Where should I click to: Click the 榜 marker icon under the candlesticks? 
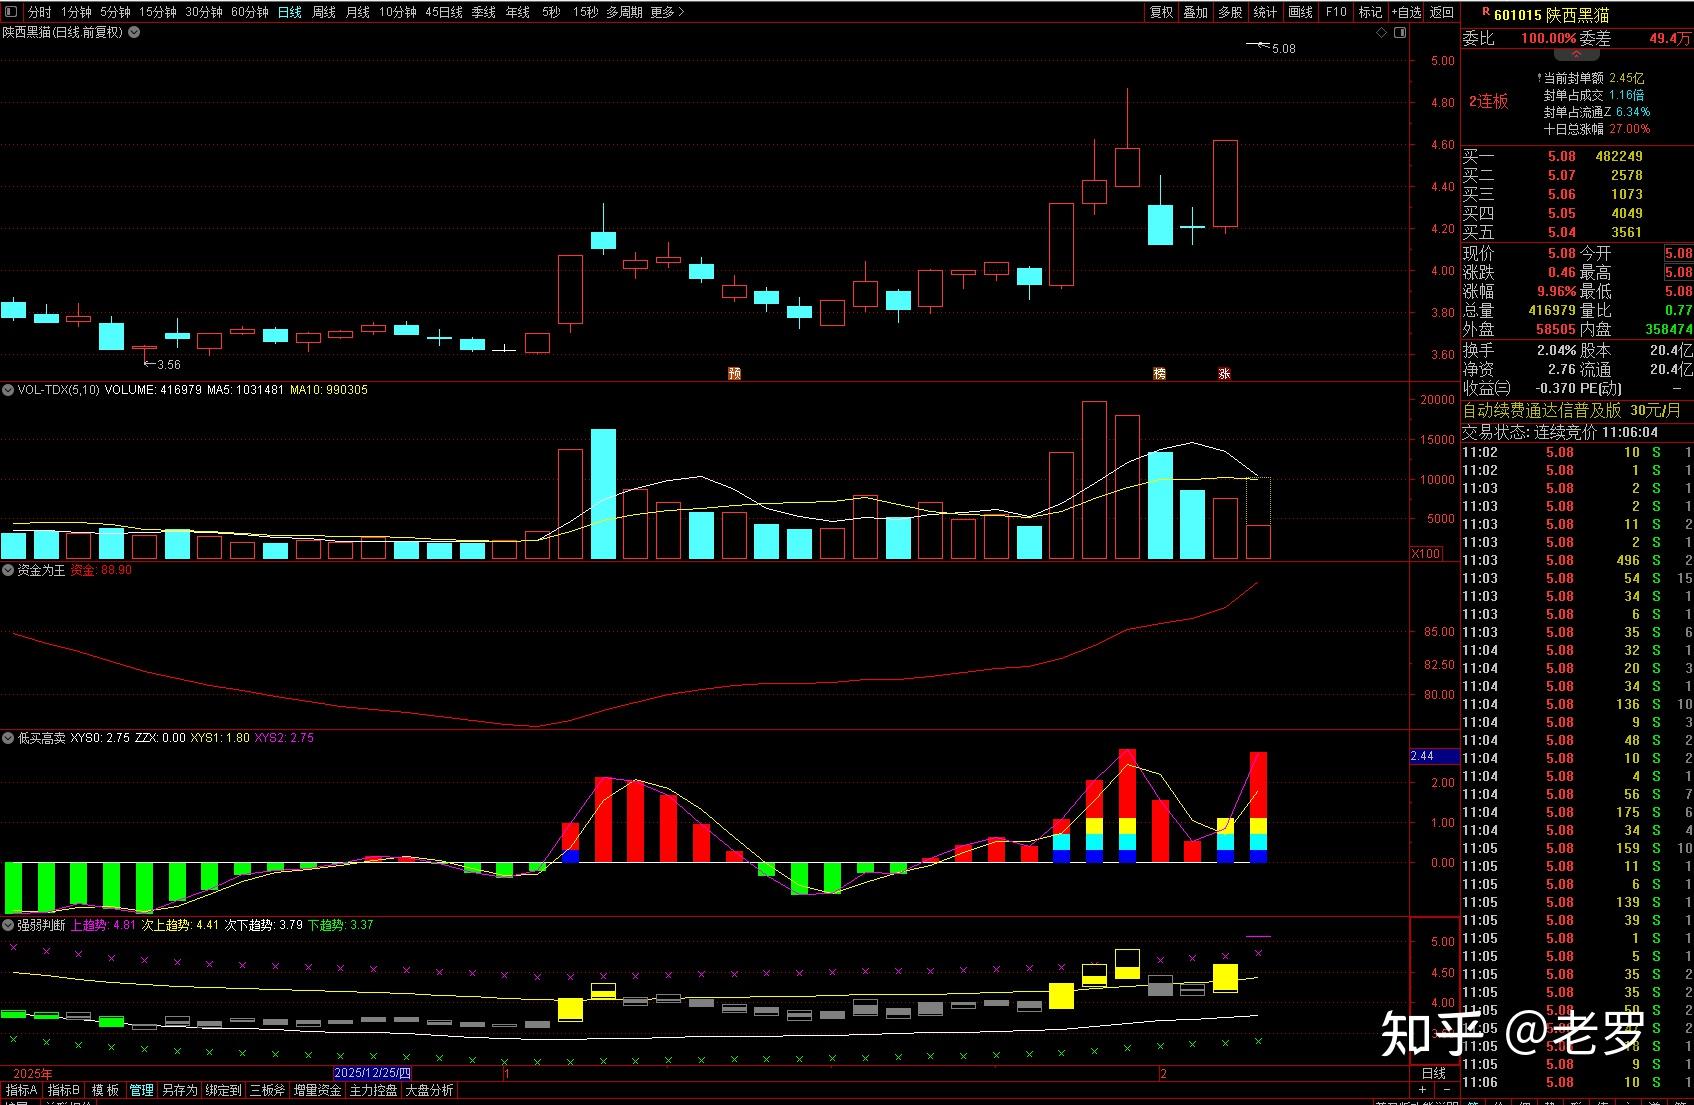click(x=1159, y=374)
